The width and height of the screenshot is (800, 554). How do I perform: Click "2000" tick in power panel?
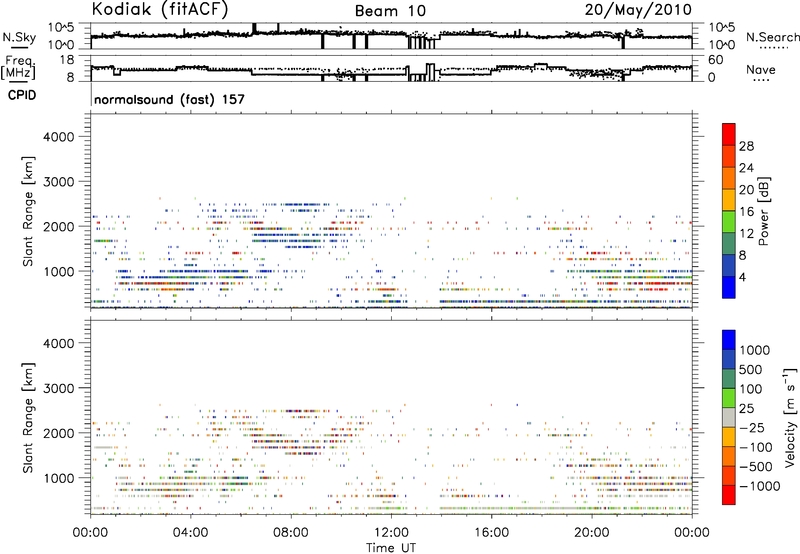[59, 226]
